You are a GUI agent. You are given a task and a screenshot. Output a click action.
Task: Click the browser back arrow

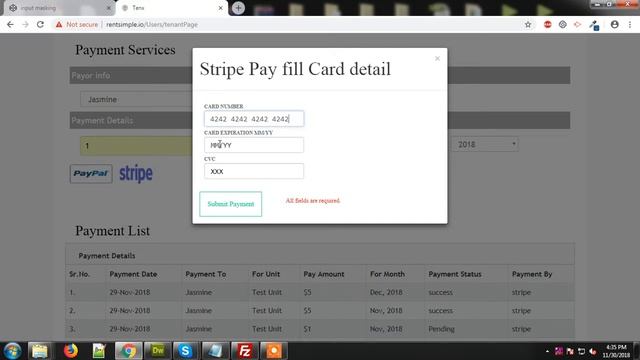(10, 24)
